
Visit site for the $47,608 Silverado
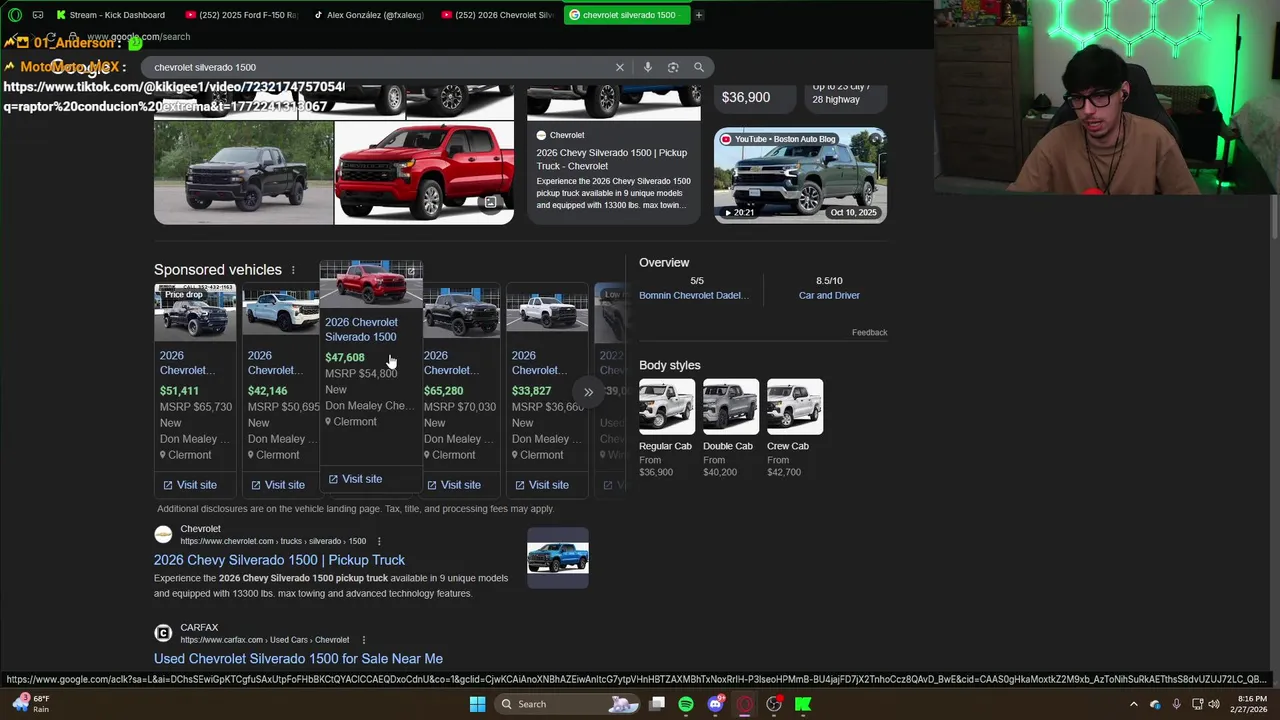(x=355, y=479)
